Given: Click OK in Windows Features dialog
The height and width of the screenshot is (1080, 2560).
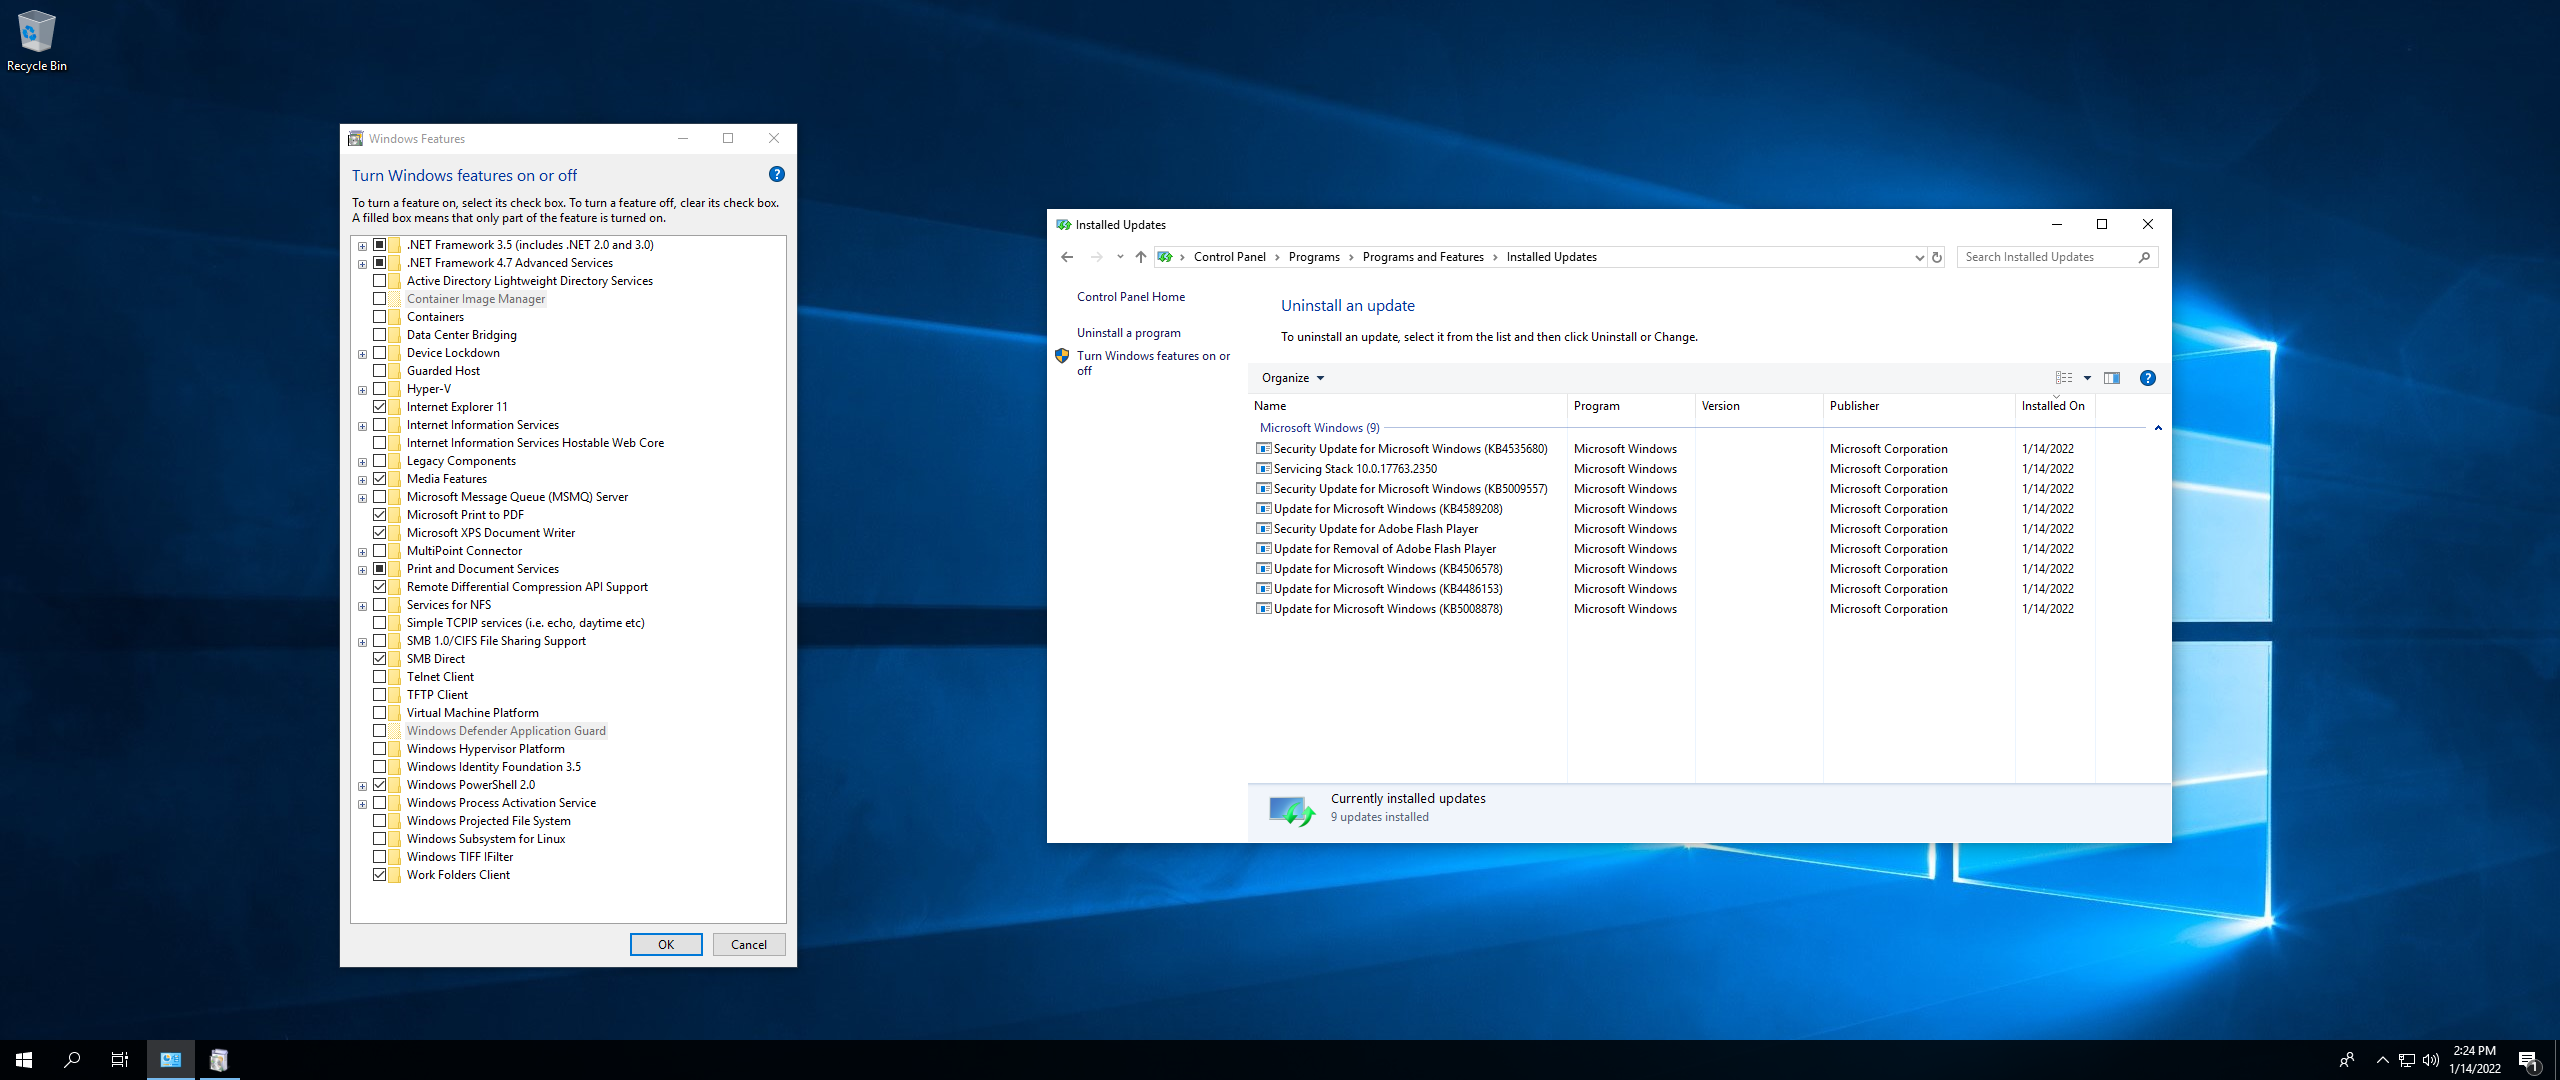Looking at the screenshot, I should [666, 944].
